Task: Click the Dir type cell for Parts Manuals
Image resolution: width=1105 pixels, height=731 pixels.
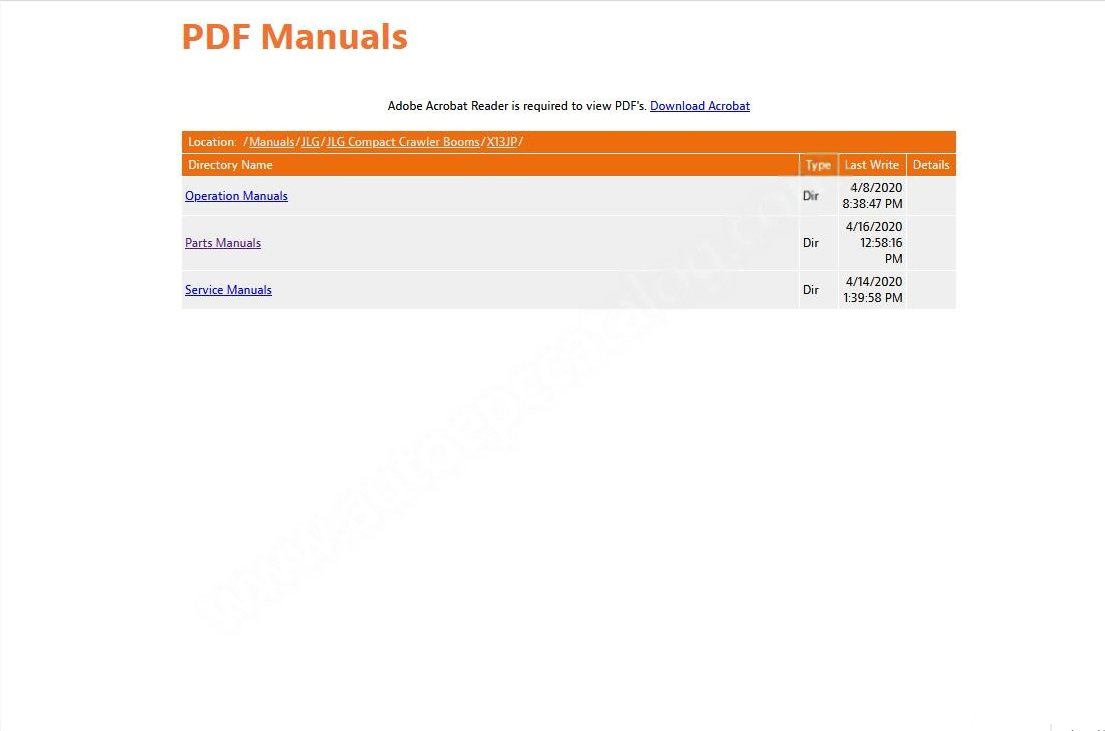Action: (x=811, y=243)
